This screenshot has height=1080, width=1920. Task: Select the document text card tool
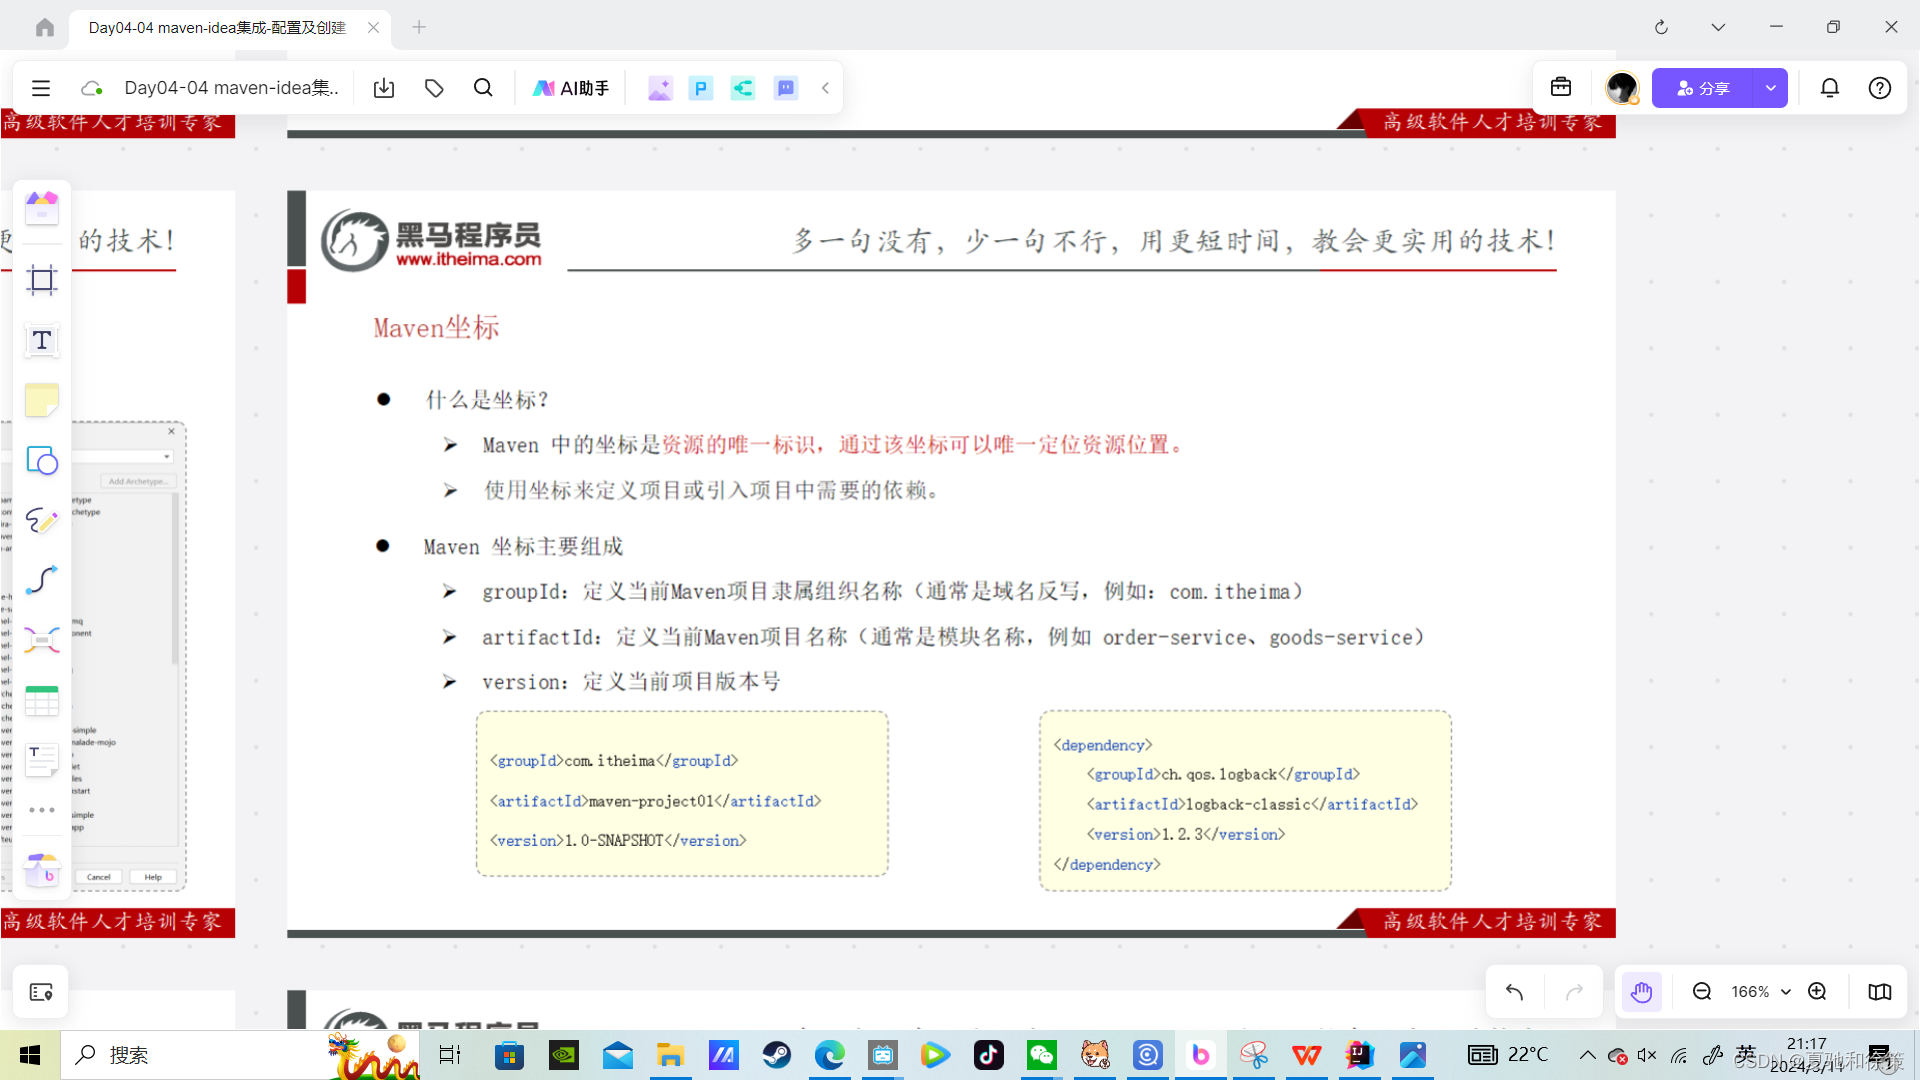click(42, 760)
